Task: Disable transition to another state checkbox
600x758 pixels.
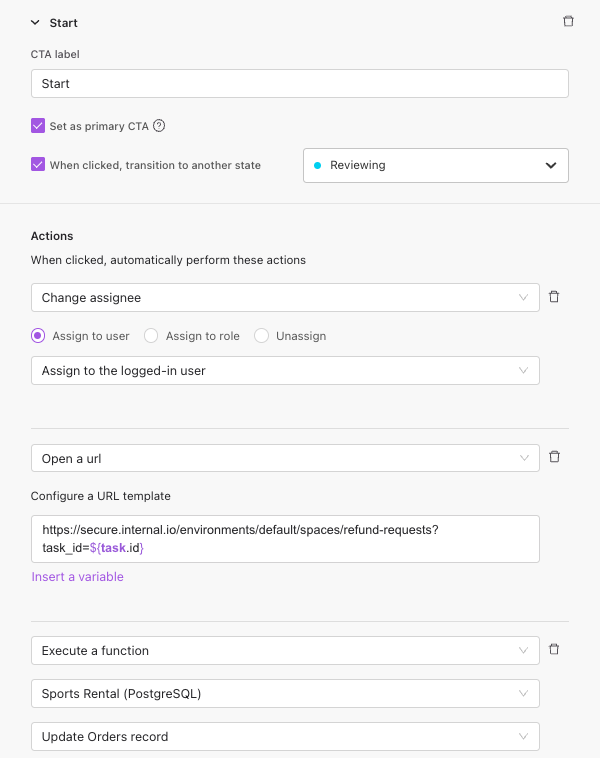Action: pos(38,165)
